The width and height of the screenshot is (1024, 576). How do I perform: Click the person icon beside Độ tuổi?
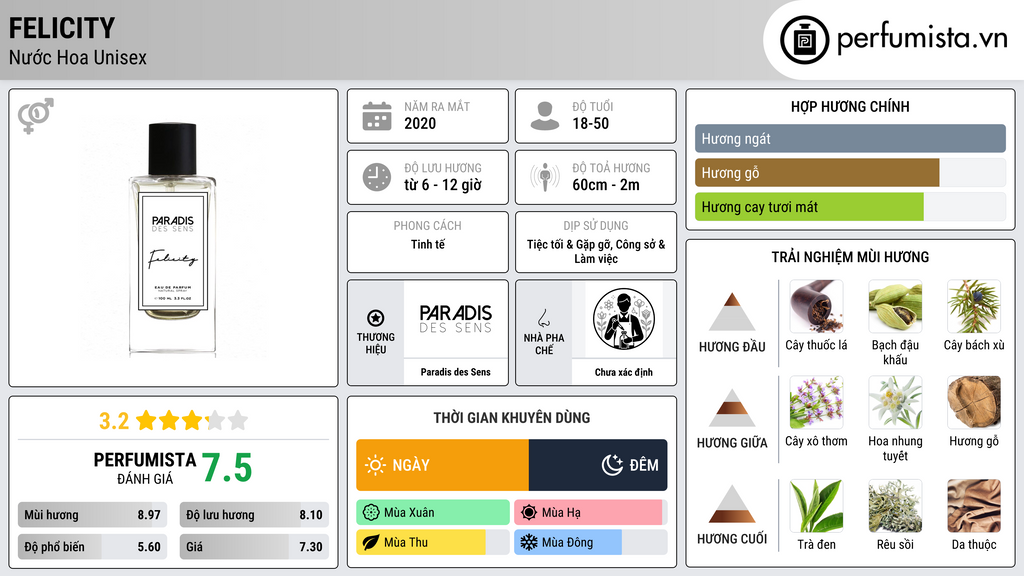[545, 116]
